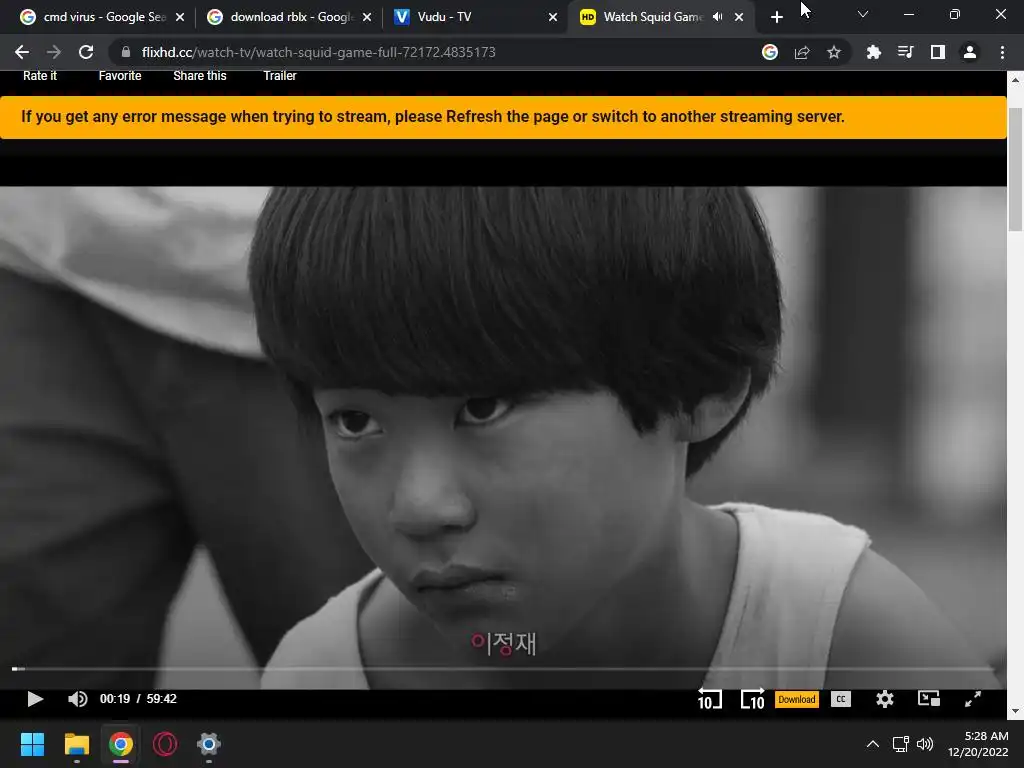
Task: Show hidden system tray icons
Action: click(872, 744)
